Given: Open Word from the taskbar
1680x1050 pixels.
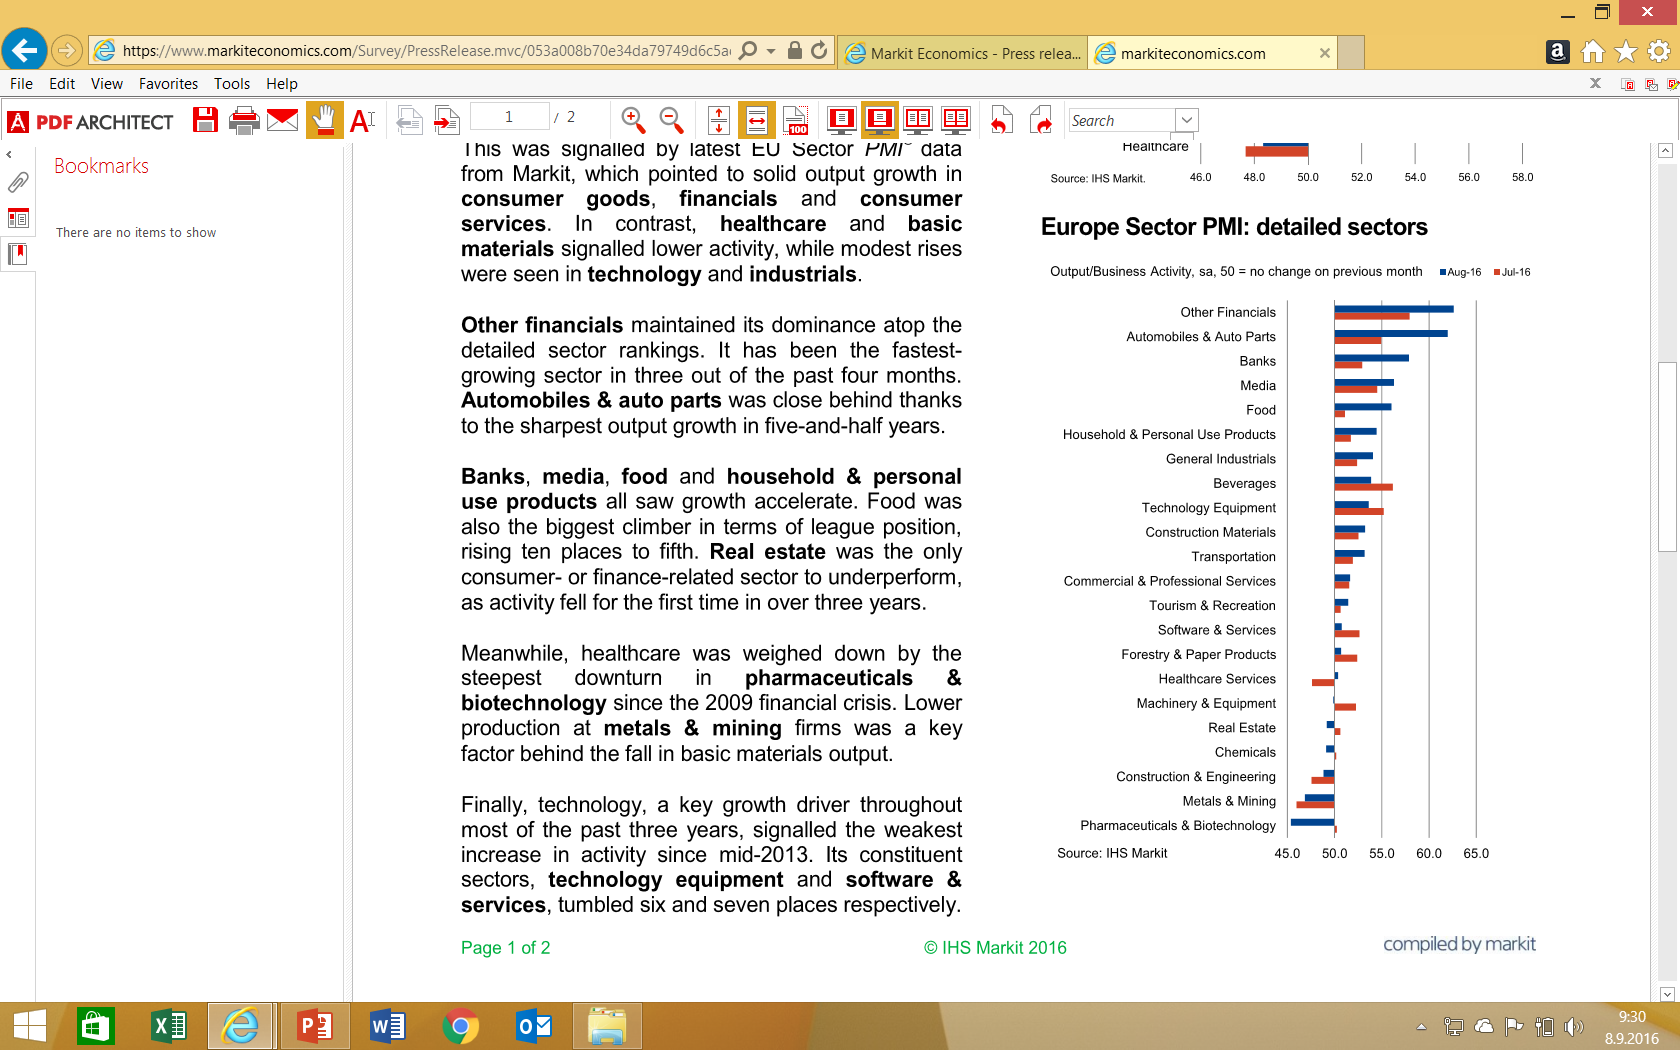Looking at the screenshot, I should pos(388,1026).
